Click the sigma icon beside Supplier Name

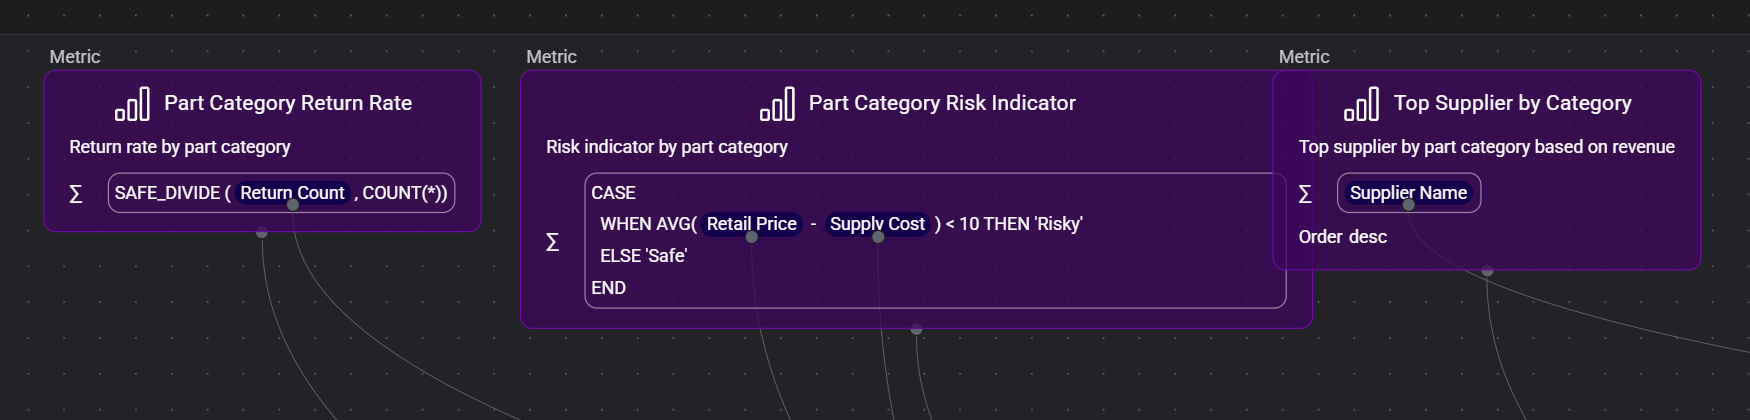click(1305, 194)
